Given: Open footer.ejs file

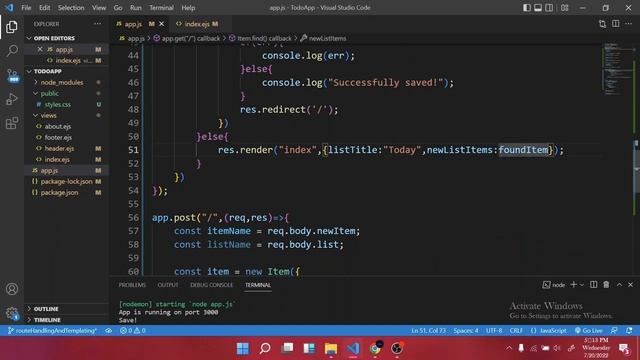Looking at the screenshot, I should pyautogui.click(x=58, y=138).
